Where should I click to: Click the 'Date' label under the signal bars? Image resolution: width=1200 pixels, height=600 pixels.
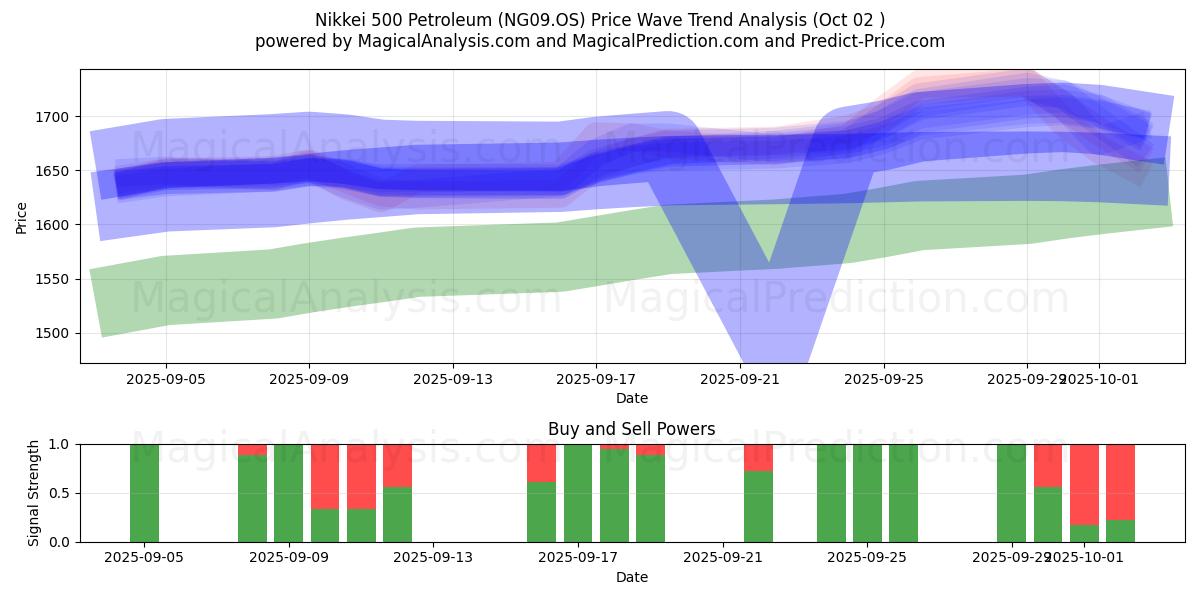(x=631, y=577)
